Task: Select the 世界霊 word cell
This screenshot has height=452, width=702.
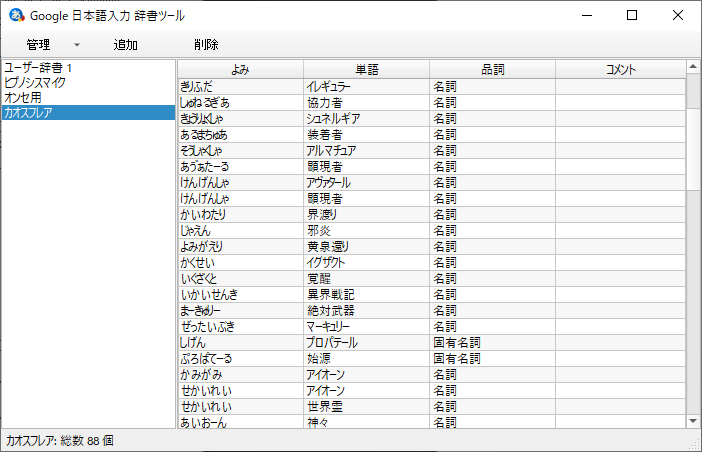Action: tap(366, 407)
